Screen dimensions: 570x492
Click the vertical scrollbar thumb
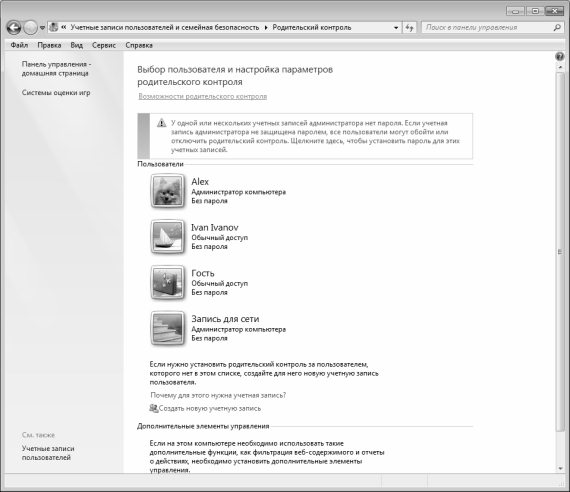pos(560,252)
